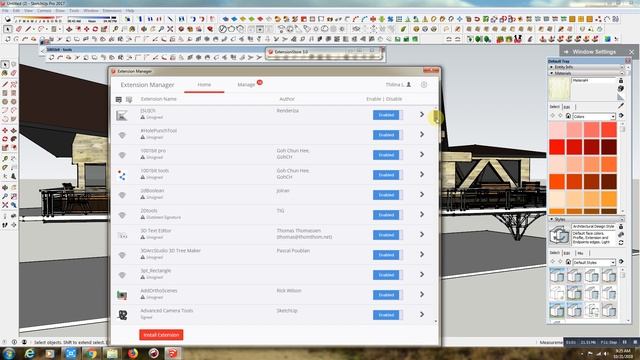
Task: Select the left toolbar arrow Select tool
Action: click(5, 64)
